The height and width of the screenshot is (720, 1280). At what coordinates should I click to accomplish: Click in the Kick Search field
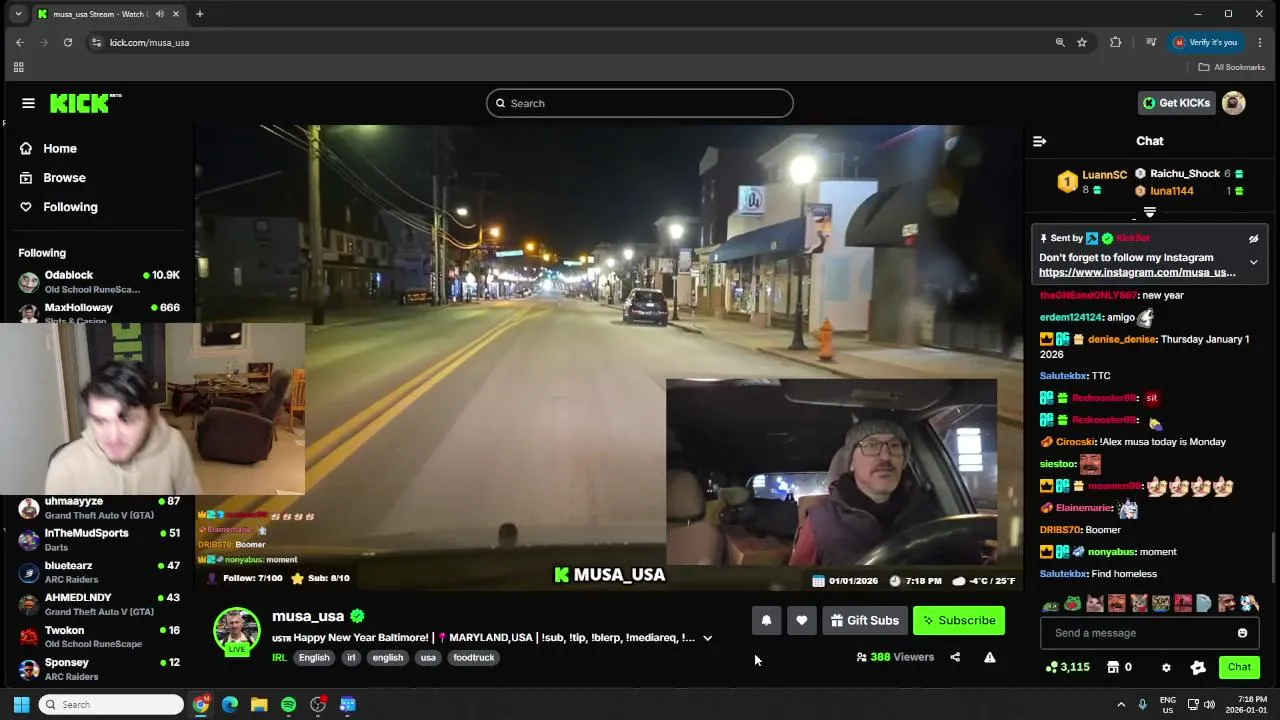tap(640, 103)
